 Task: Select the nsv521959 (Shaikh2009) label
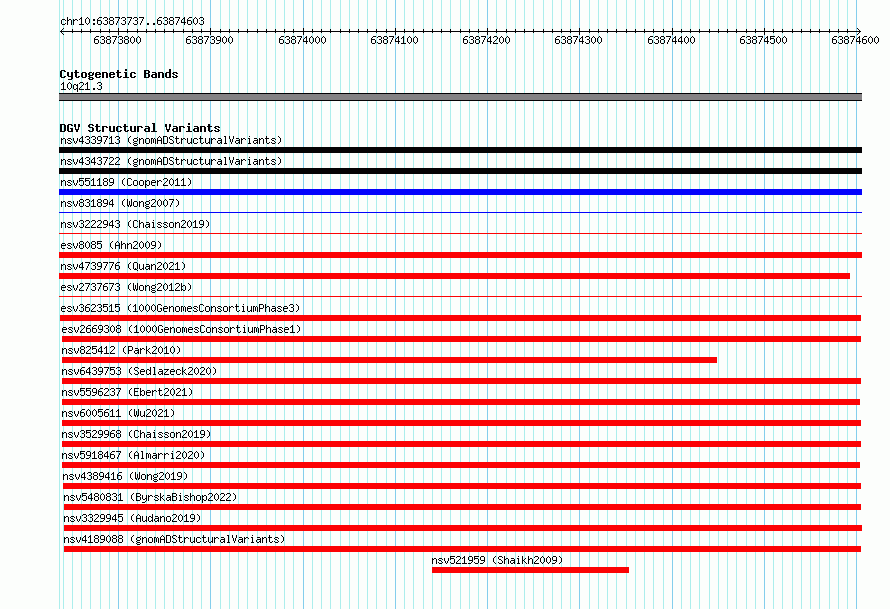coord(497,560)
